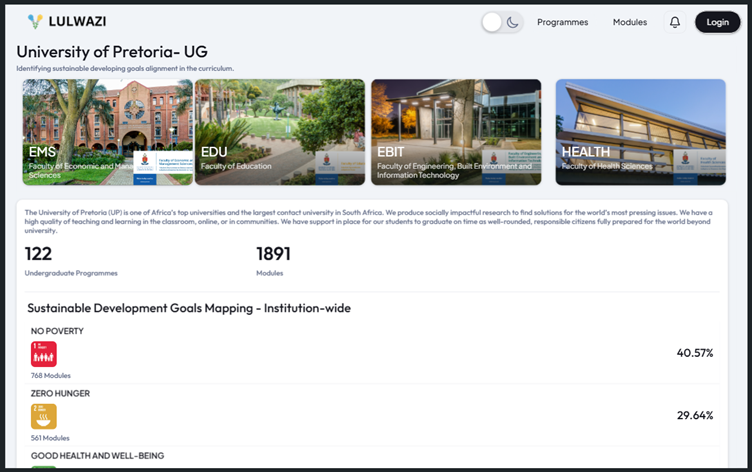Click the No Poverty SDG 1 icon
This screenshot has width=752, height=472.
pyautogui.click(x=44, y=354)
